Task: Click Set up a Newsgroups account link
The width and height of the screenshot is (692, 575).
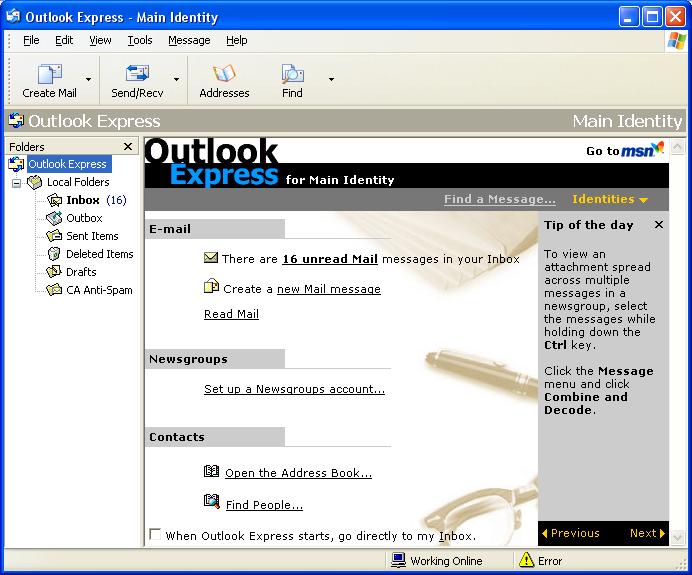Action: pos(294,389)
